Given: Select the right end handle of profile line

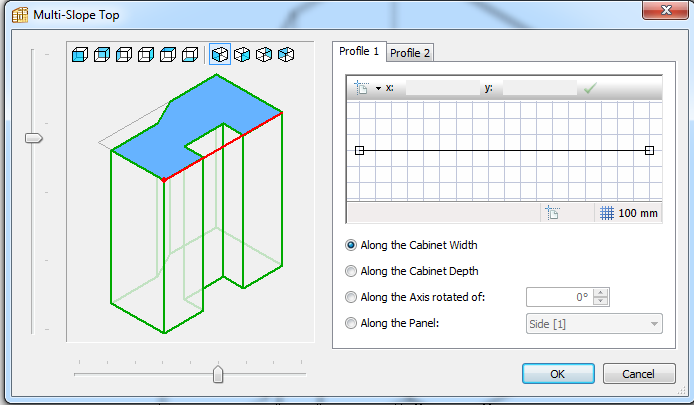Looking at the screenshot, I should tap(649, 151).
